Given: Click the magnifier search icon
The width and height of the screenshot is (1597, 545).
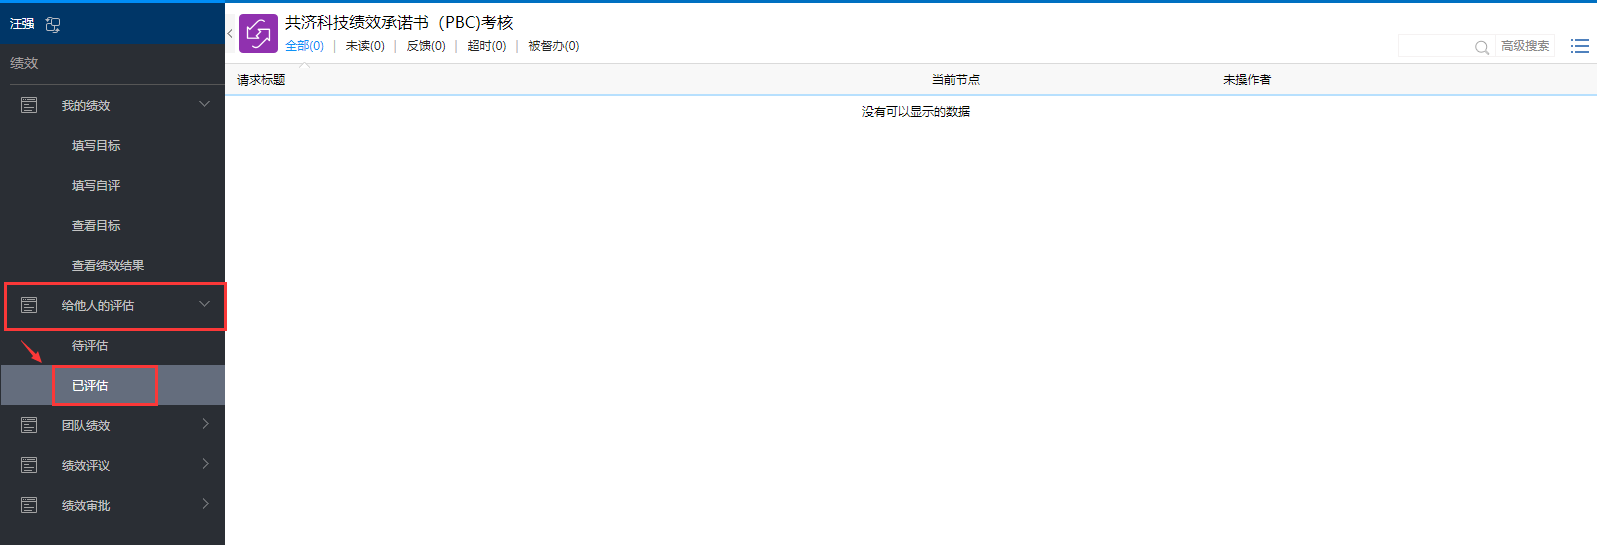Looking at the screenshot, I should coord(1481,47).
